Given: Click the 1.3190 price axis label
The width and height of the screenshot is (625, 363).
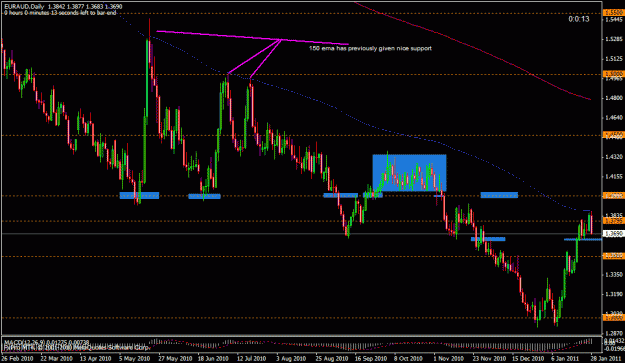Looking at the screenshot, I should [613, 294].
